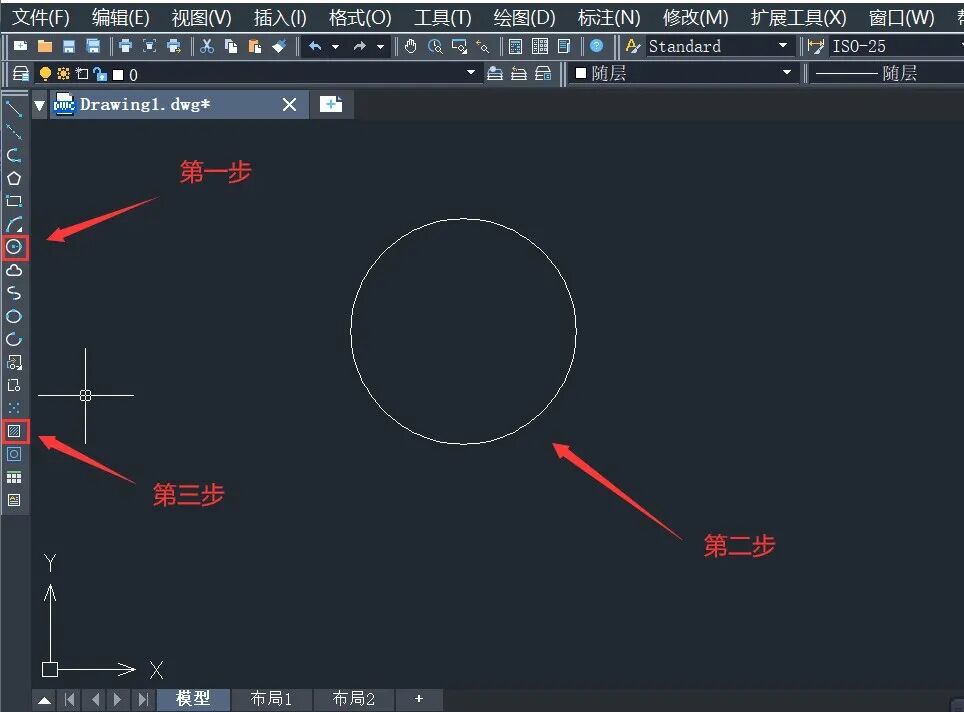Select the Polygon tool
The height and width of the screenshot is (712, 964).
point(14,178)
